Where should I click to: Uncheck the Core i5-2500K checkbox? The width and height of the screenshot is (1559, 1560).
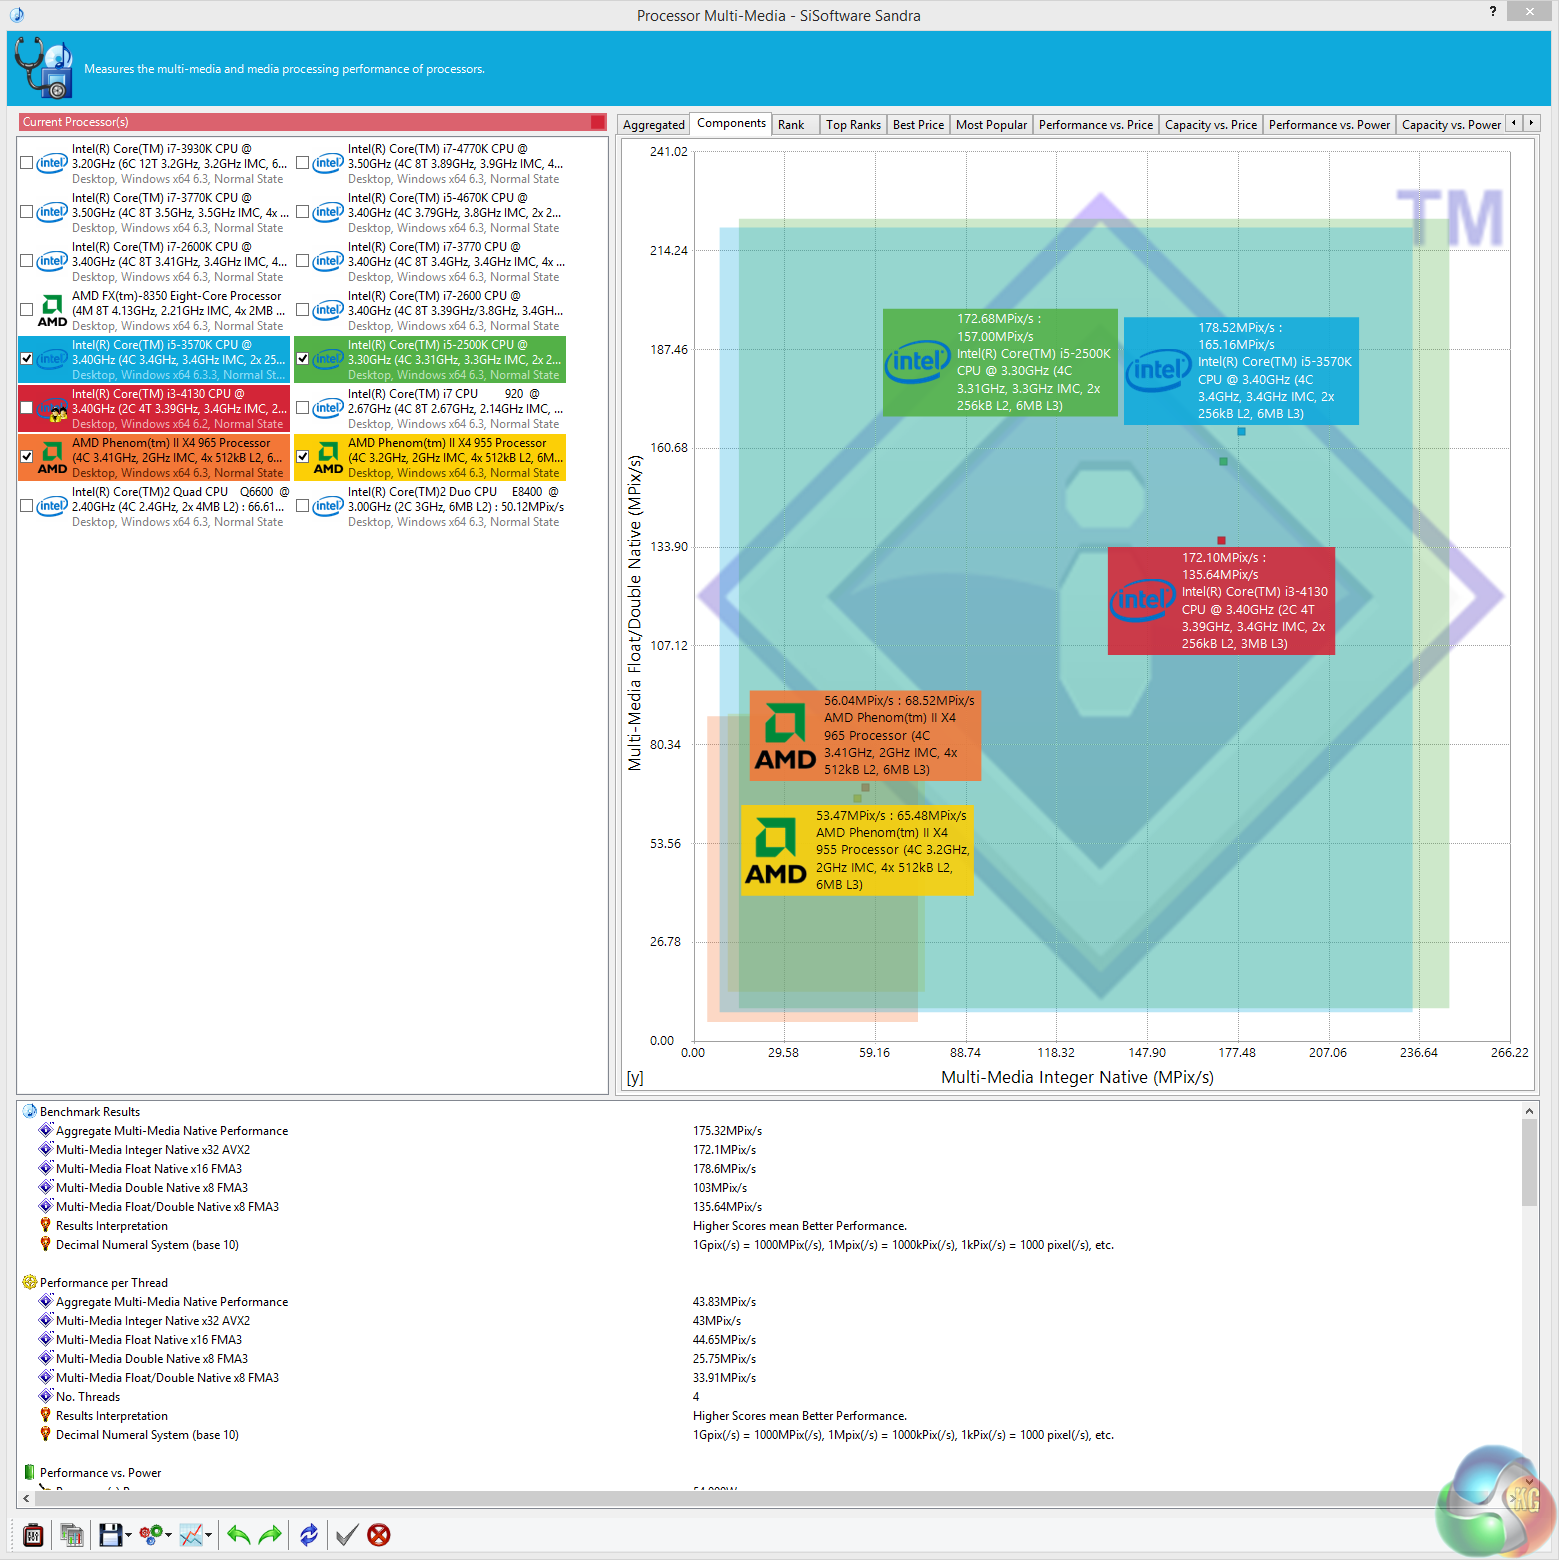click(303, 359)
